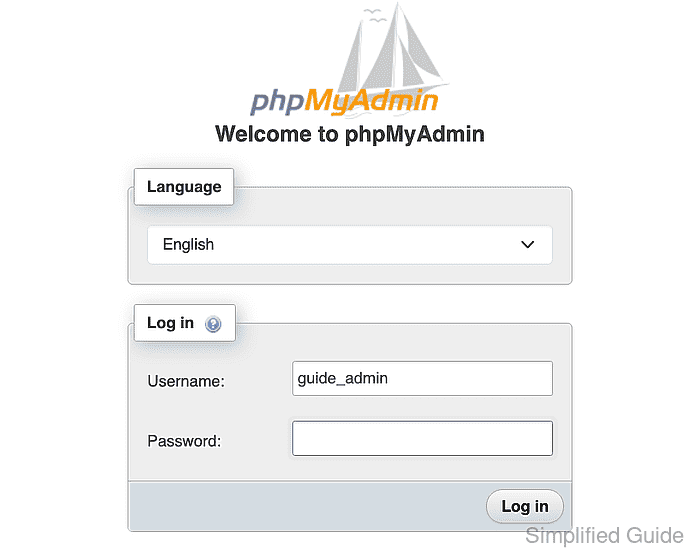Click the orange MyAdmin logo text

coord(371,100)
